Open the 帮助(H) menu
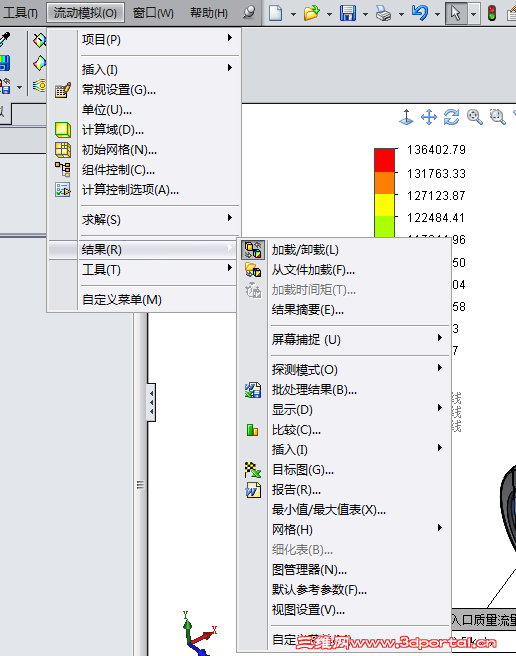The height and width of the screenshot is (656, 516). (209, 13)
